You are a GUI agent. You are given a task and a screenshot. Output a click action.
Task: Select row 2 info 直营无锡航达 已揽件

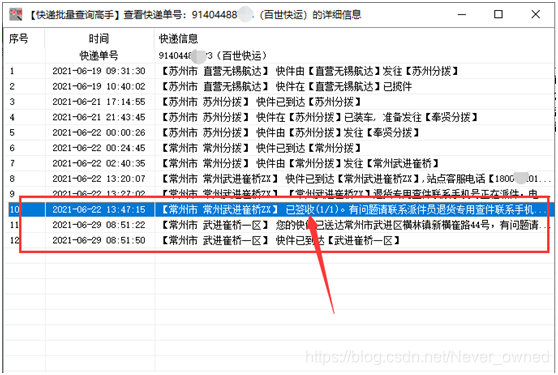pos(286,86)
